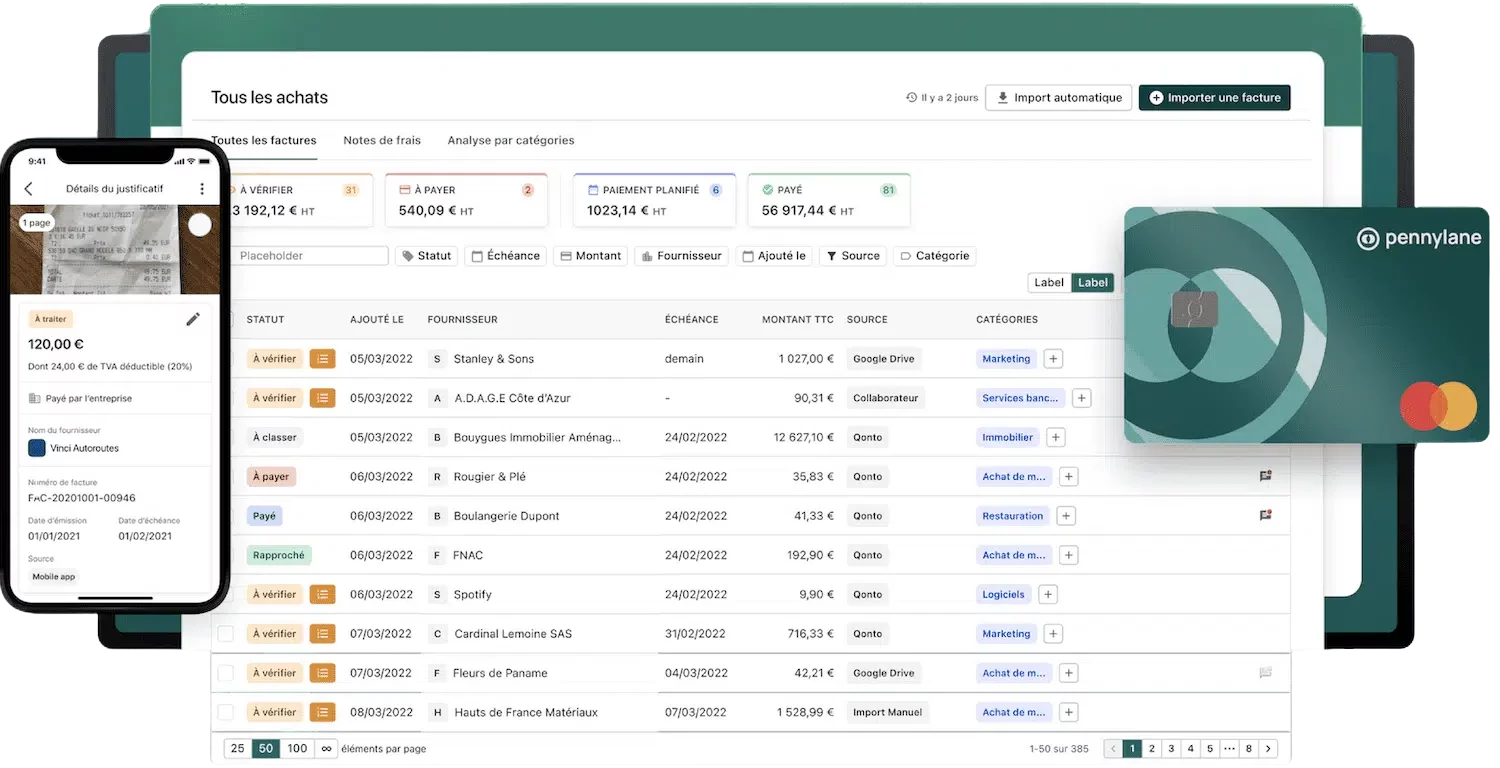Open the comment flag on the Rougier & Plé row
1500x768 pixels.
coord(1265,477)
